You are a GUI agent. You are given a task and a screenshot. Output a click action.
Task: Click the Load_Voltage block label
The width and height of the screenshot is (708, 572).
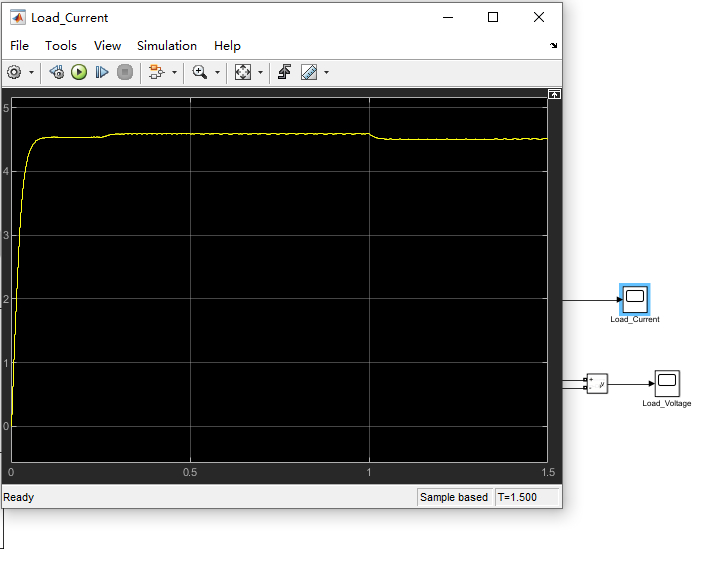click(x=667, y=403)
